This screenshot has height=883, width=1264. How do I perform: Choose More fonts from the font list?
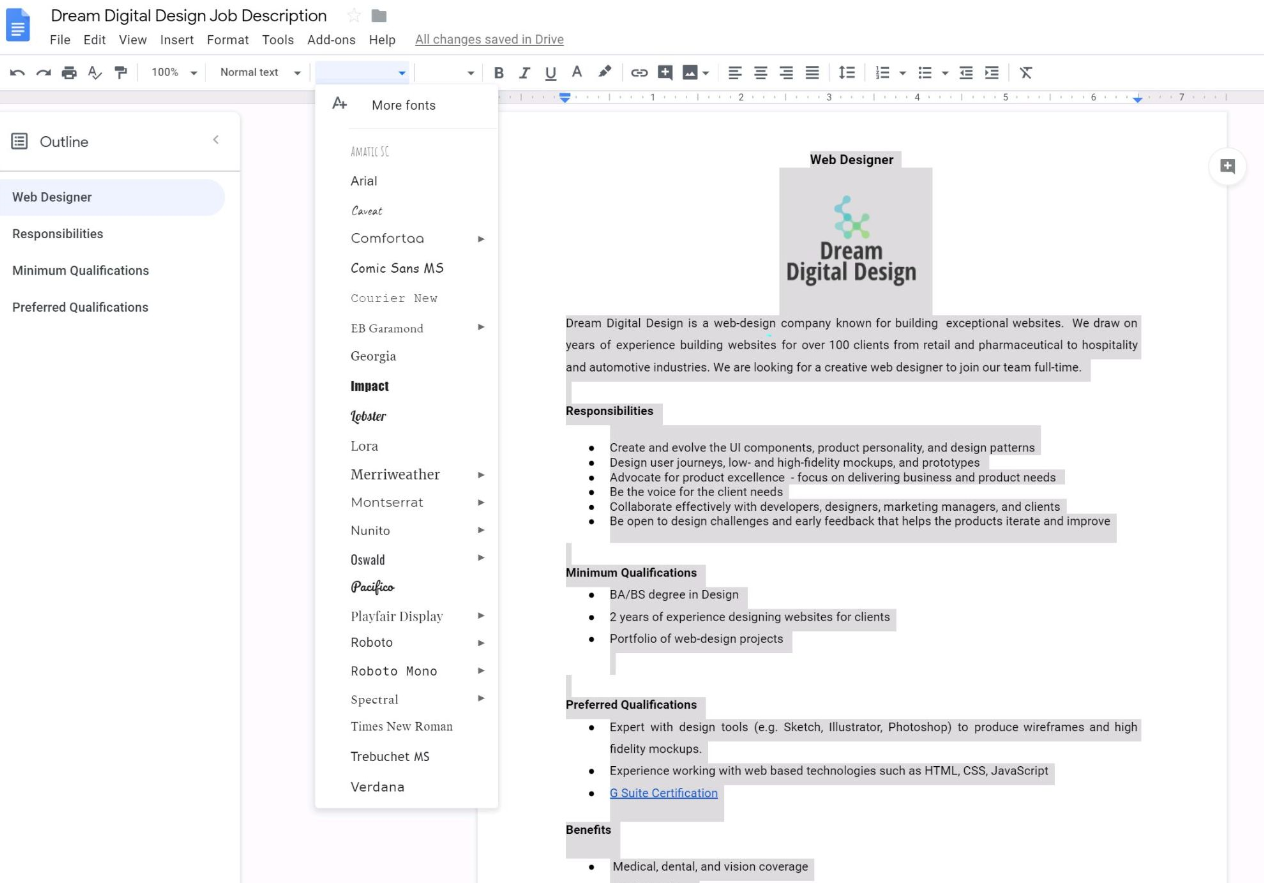(406, 105)
